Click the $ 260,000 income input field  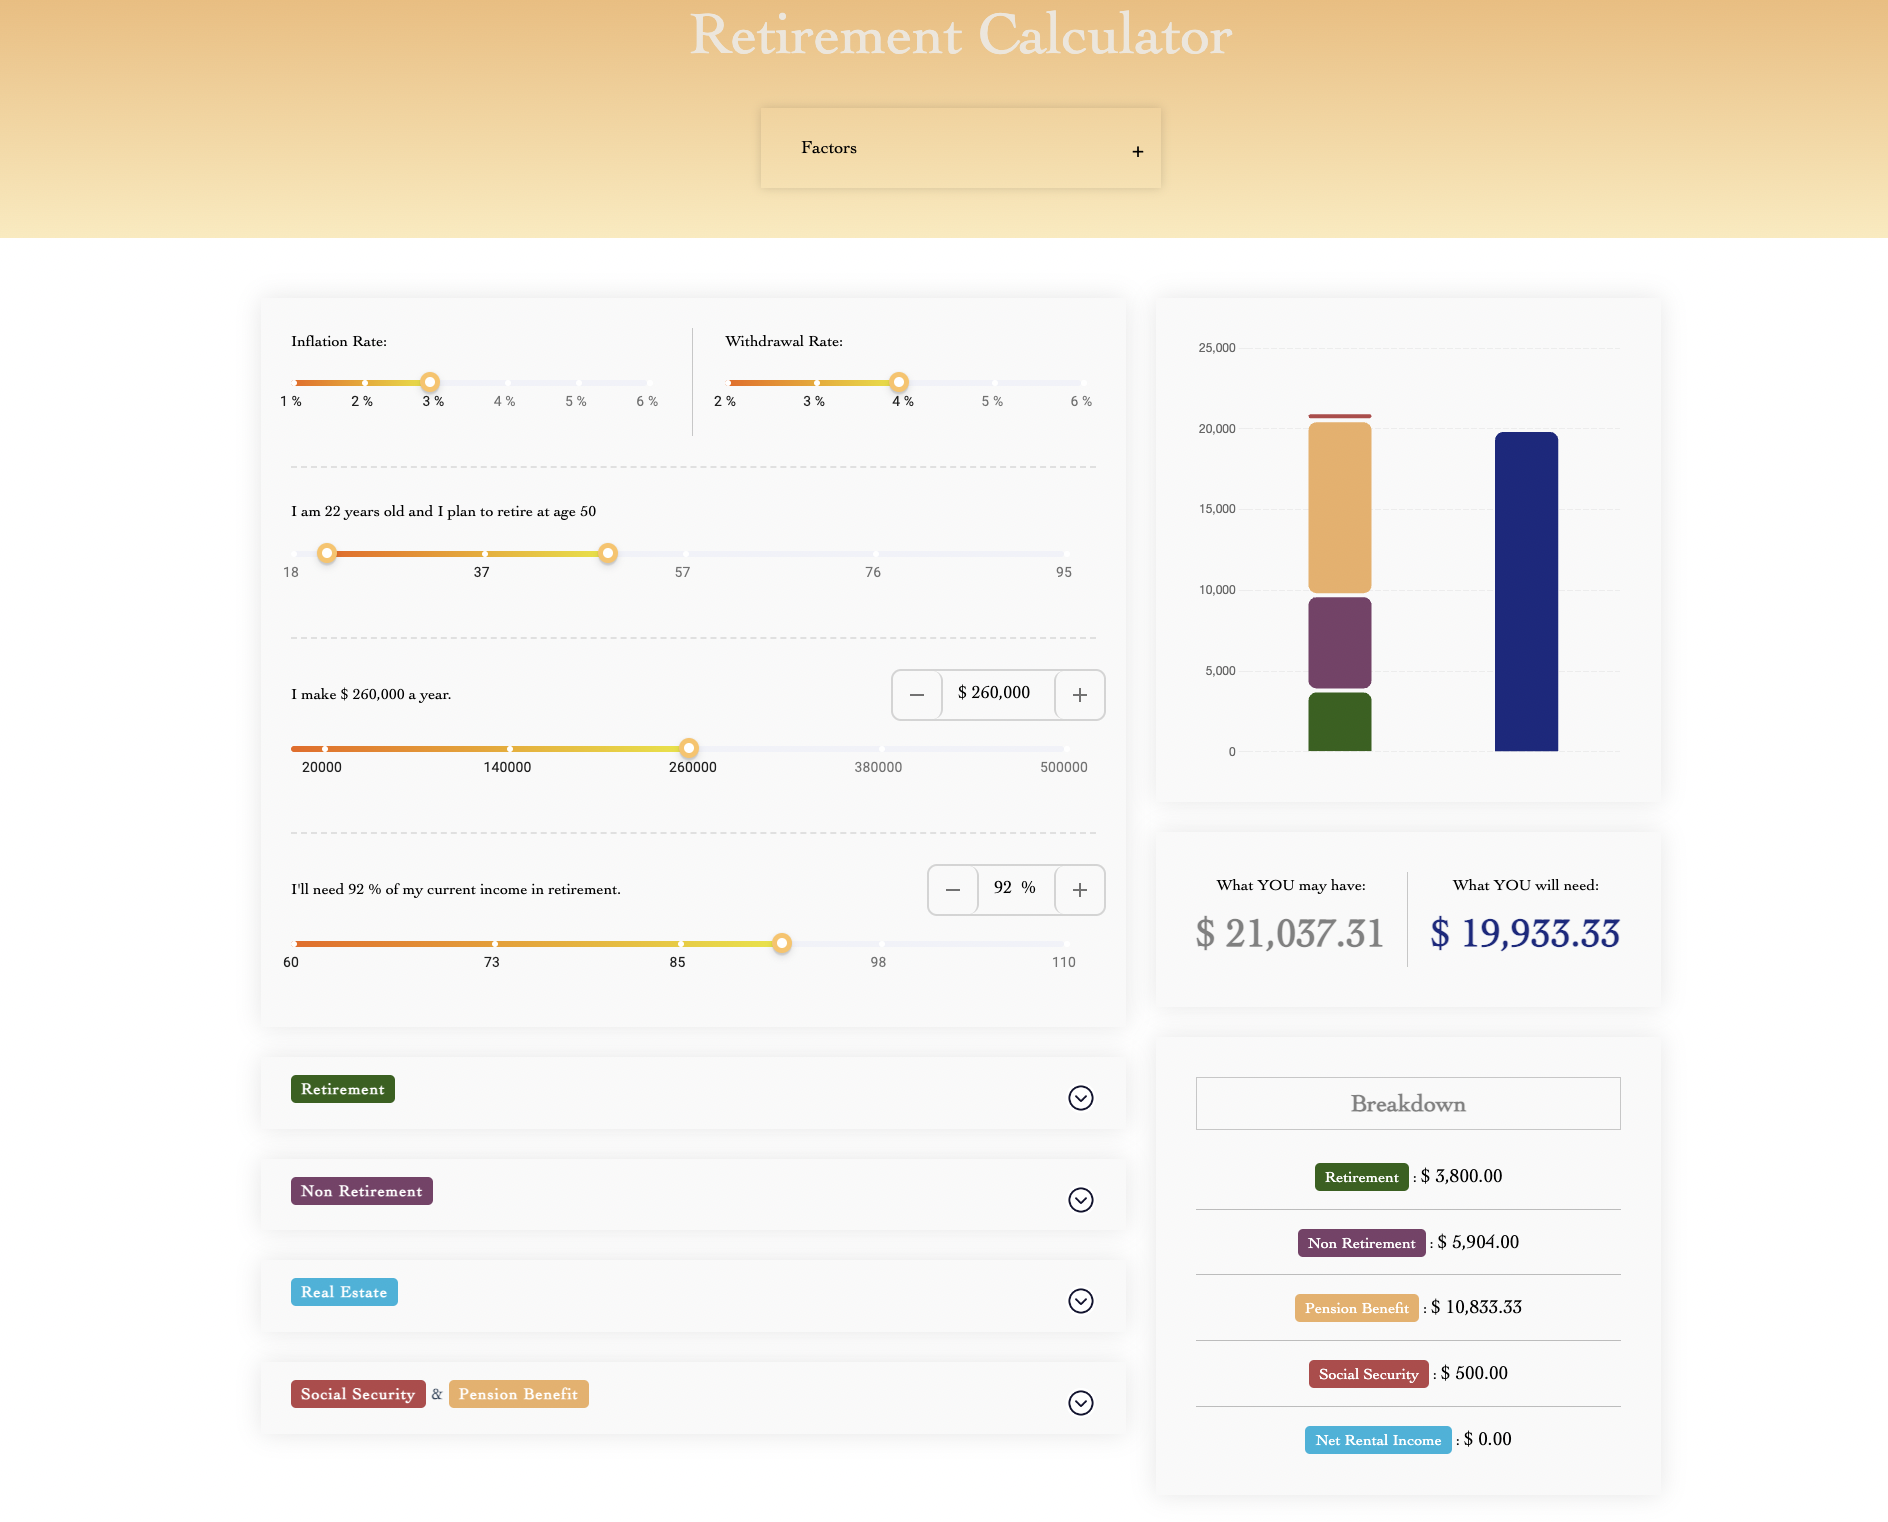click(997, 693)
